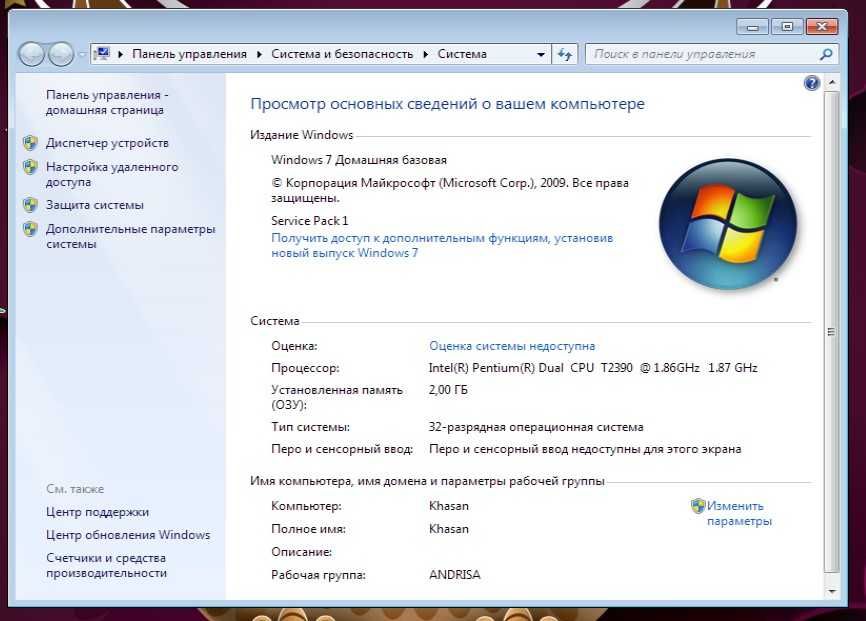Click the heading Просмотр основных сведений о вашем компьютере
This screenshot has height=621, width=866.
pyautogui.click(x=448, y=104)
